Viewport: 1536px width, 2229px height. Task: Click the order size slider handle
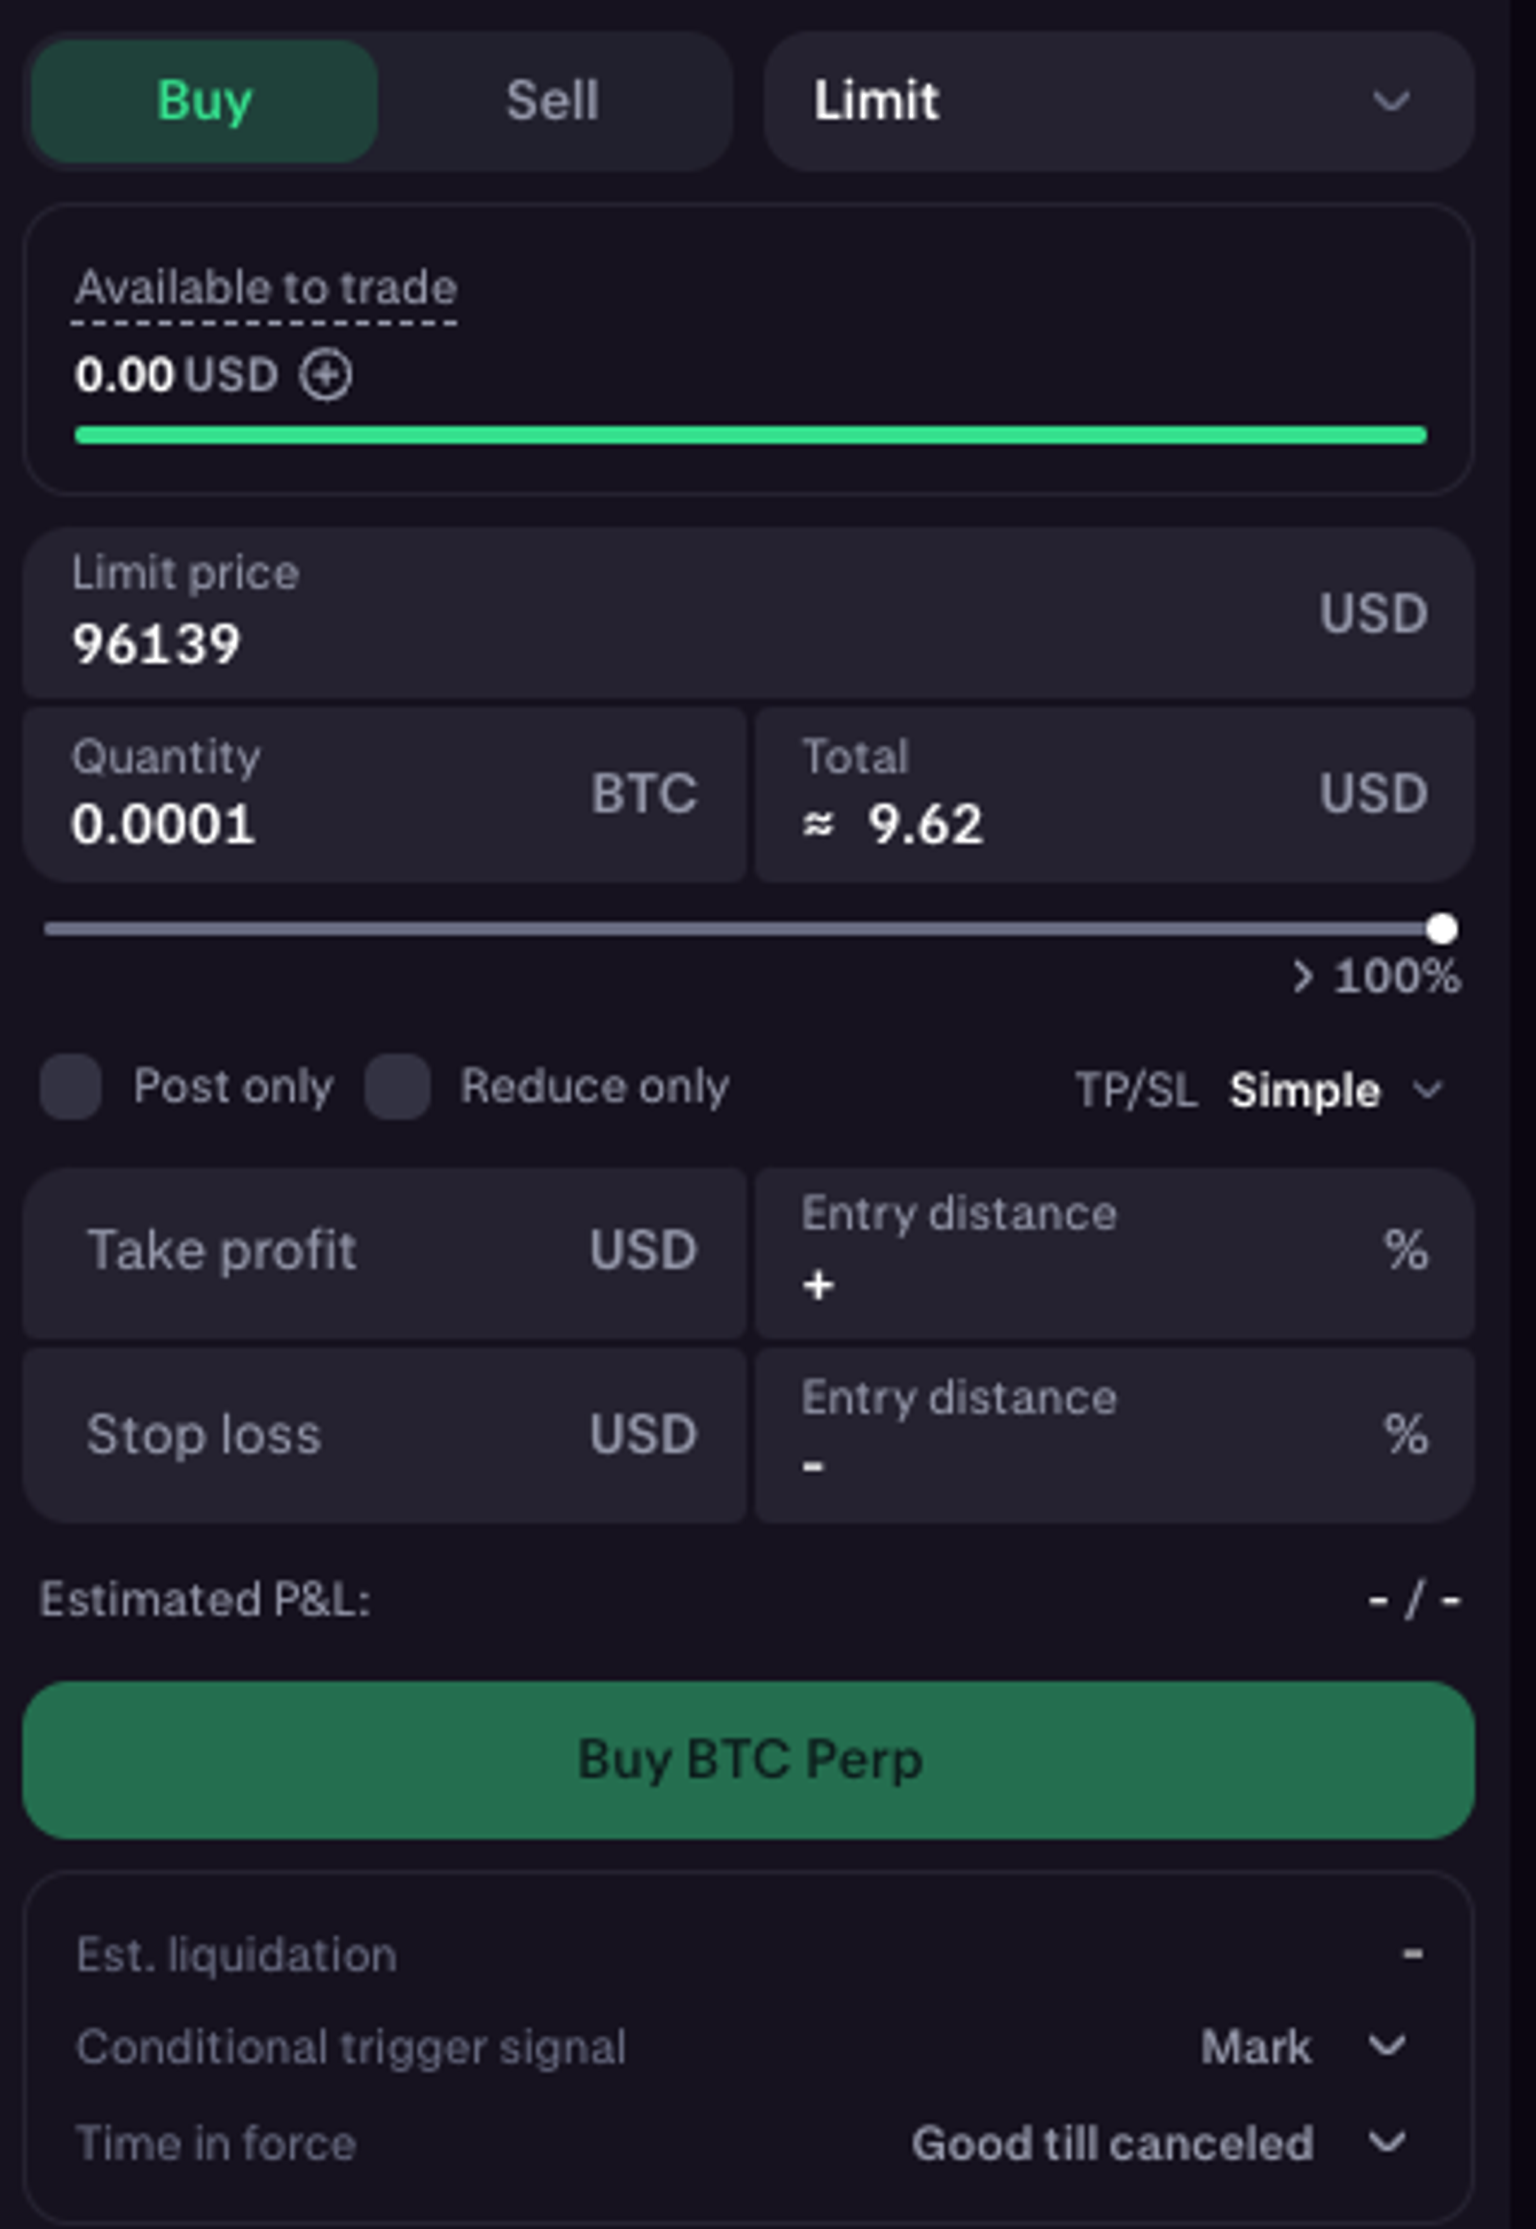tap(1441, 929)
